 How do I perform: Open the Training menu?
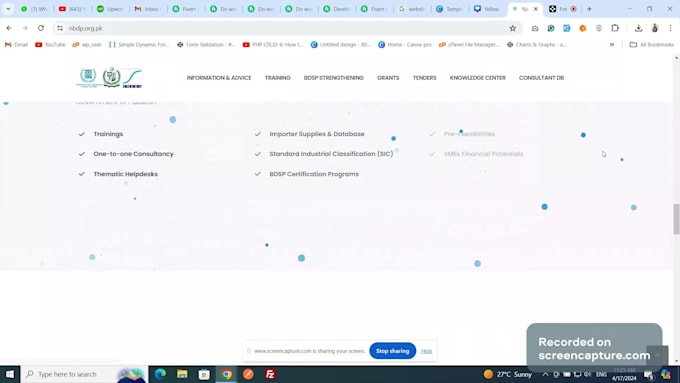278,78
